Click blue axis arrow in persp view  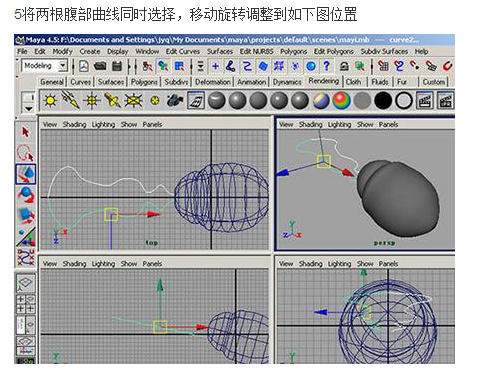pos(283,172)
